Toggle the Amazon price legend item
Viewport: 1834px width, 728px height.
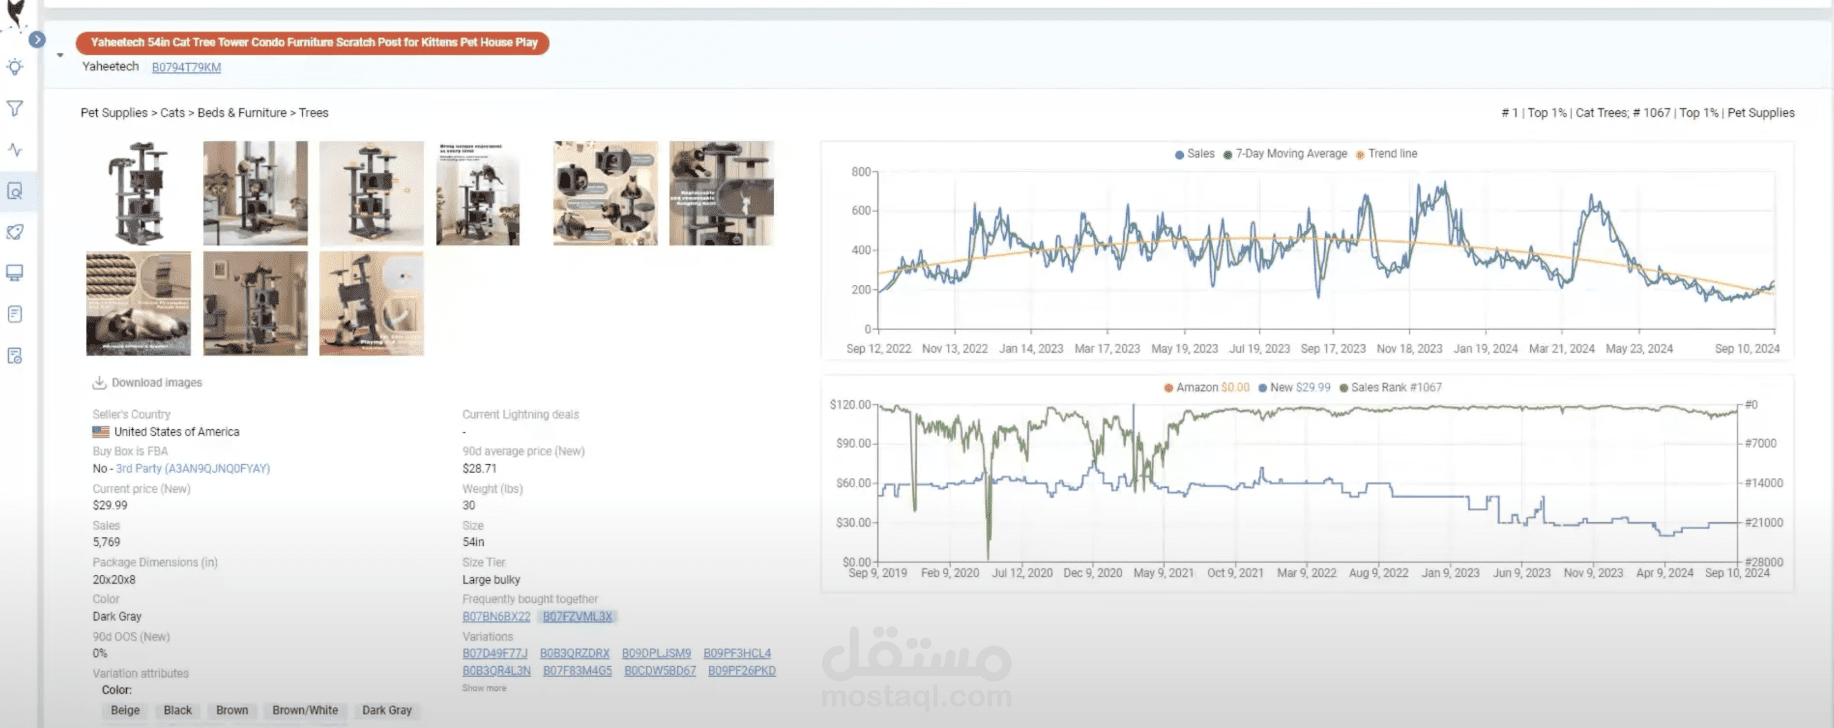coord(1206,388)
